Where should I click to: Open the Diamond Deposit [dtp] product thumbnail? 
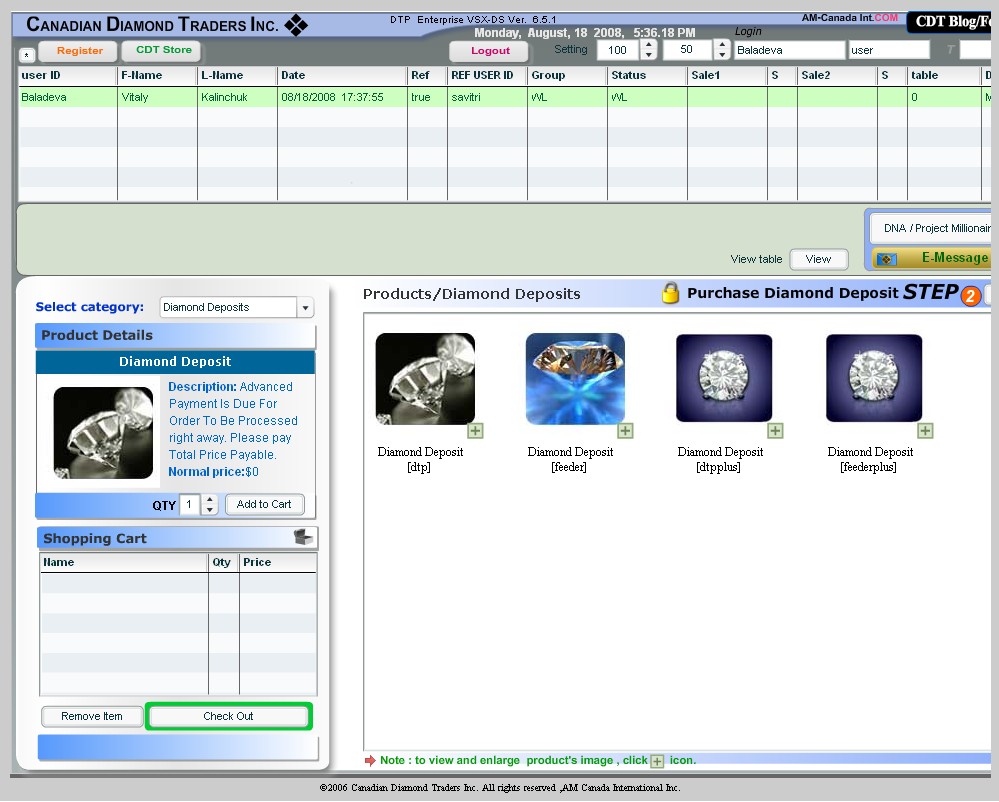(x=425, y=378)
